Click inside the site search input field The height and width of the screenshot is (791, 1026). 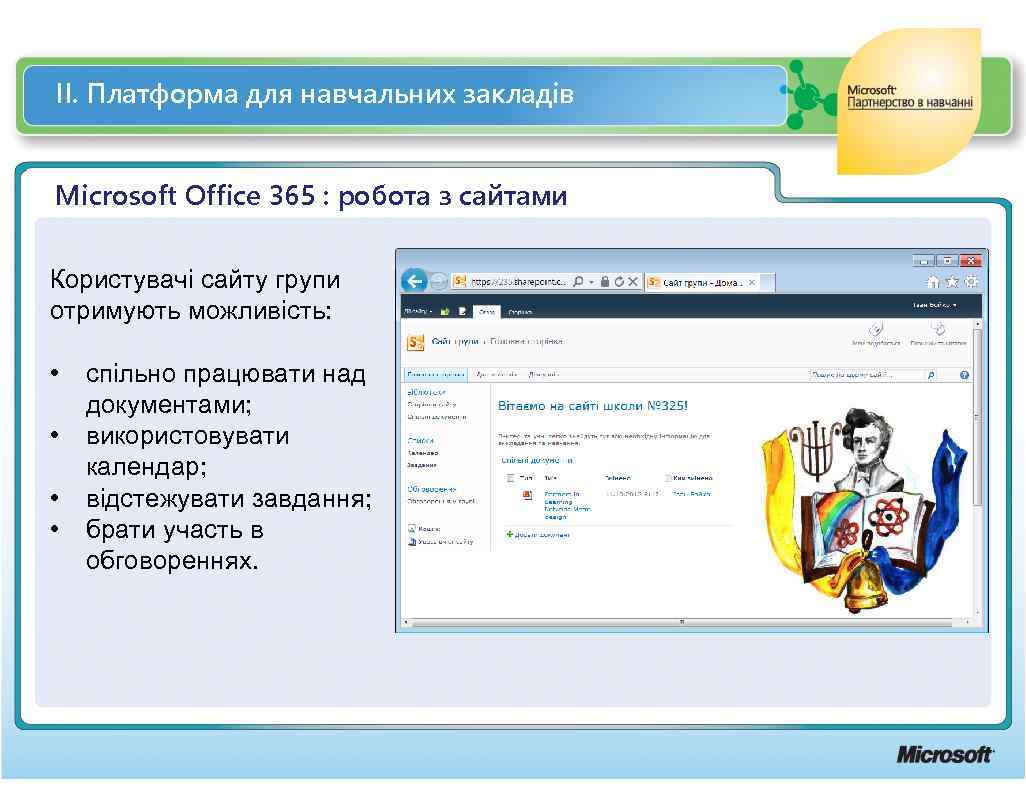pyautogui.click(x=866, y=375)
